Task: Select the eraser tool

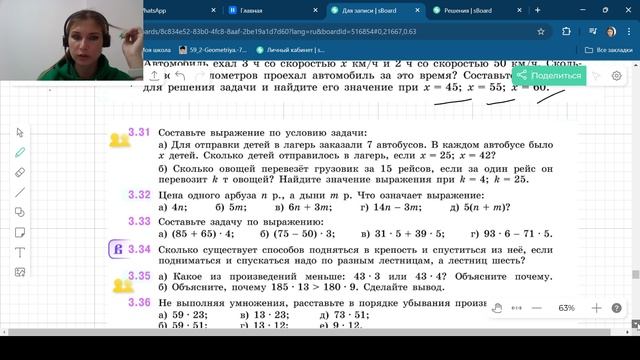Action: coord(20,172)
